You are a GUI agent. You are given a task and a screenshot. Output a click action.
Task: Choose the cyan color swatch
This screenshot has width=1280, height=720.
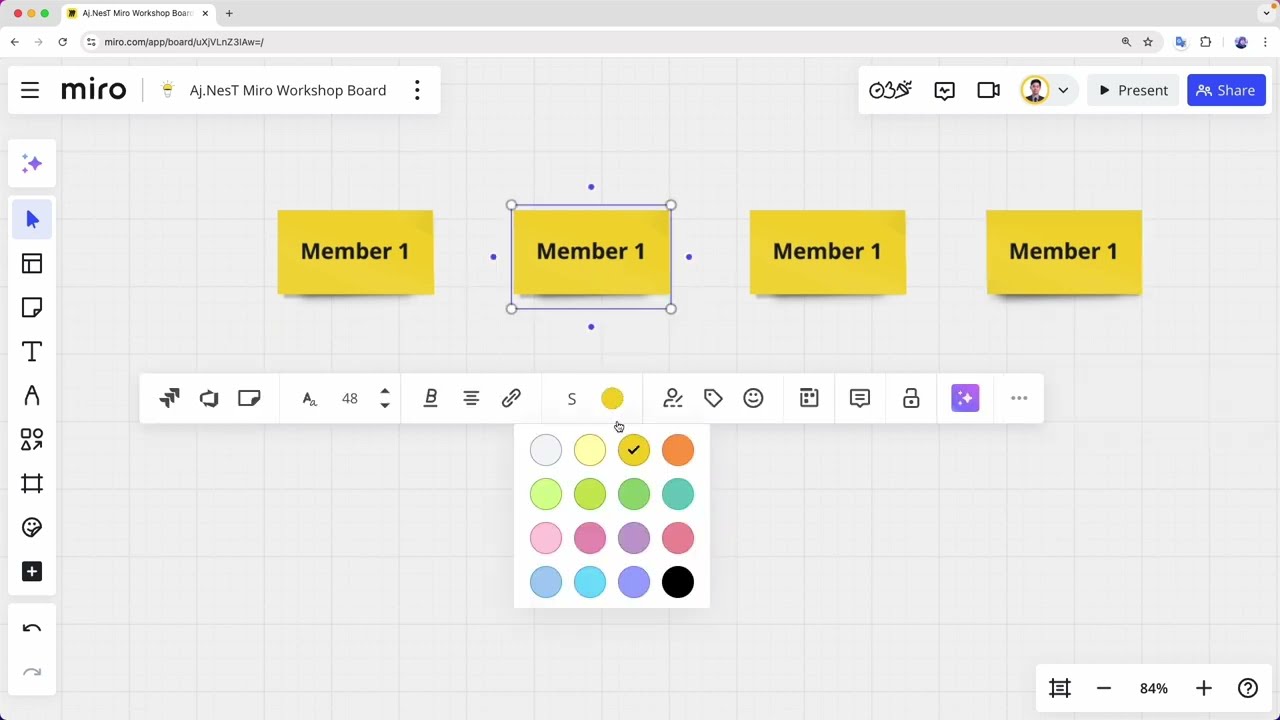click(590, 582)
